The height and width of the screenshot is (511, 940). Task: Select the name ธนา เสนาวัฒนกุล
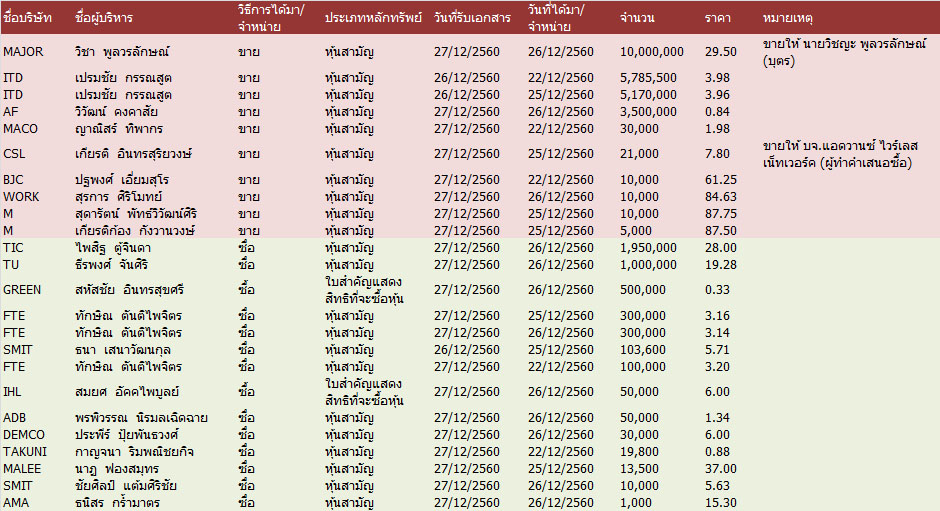click(x=123, y=350)
